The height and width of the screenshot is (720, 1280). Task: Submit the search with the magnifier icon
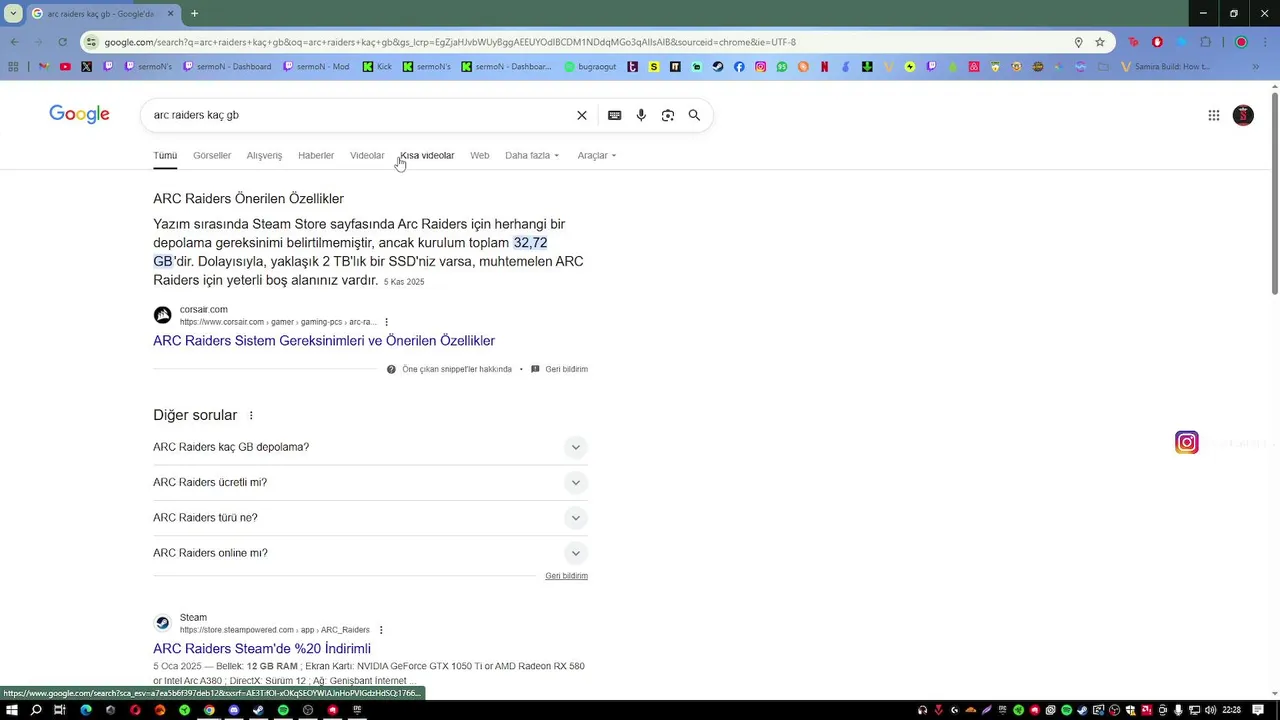pos(694,115)
